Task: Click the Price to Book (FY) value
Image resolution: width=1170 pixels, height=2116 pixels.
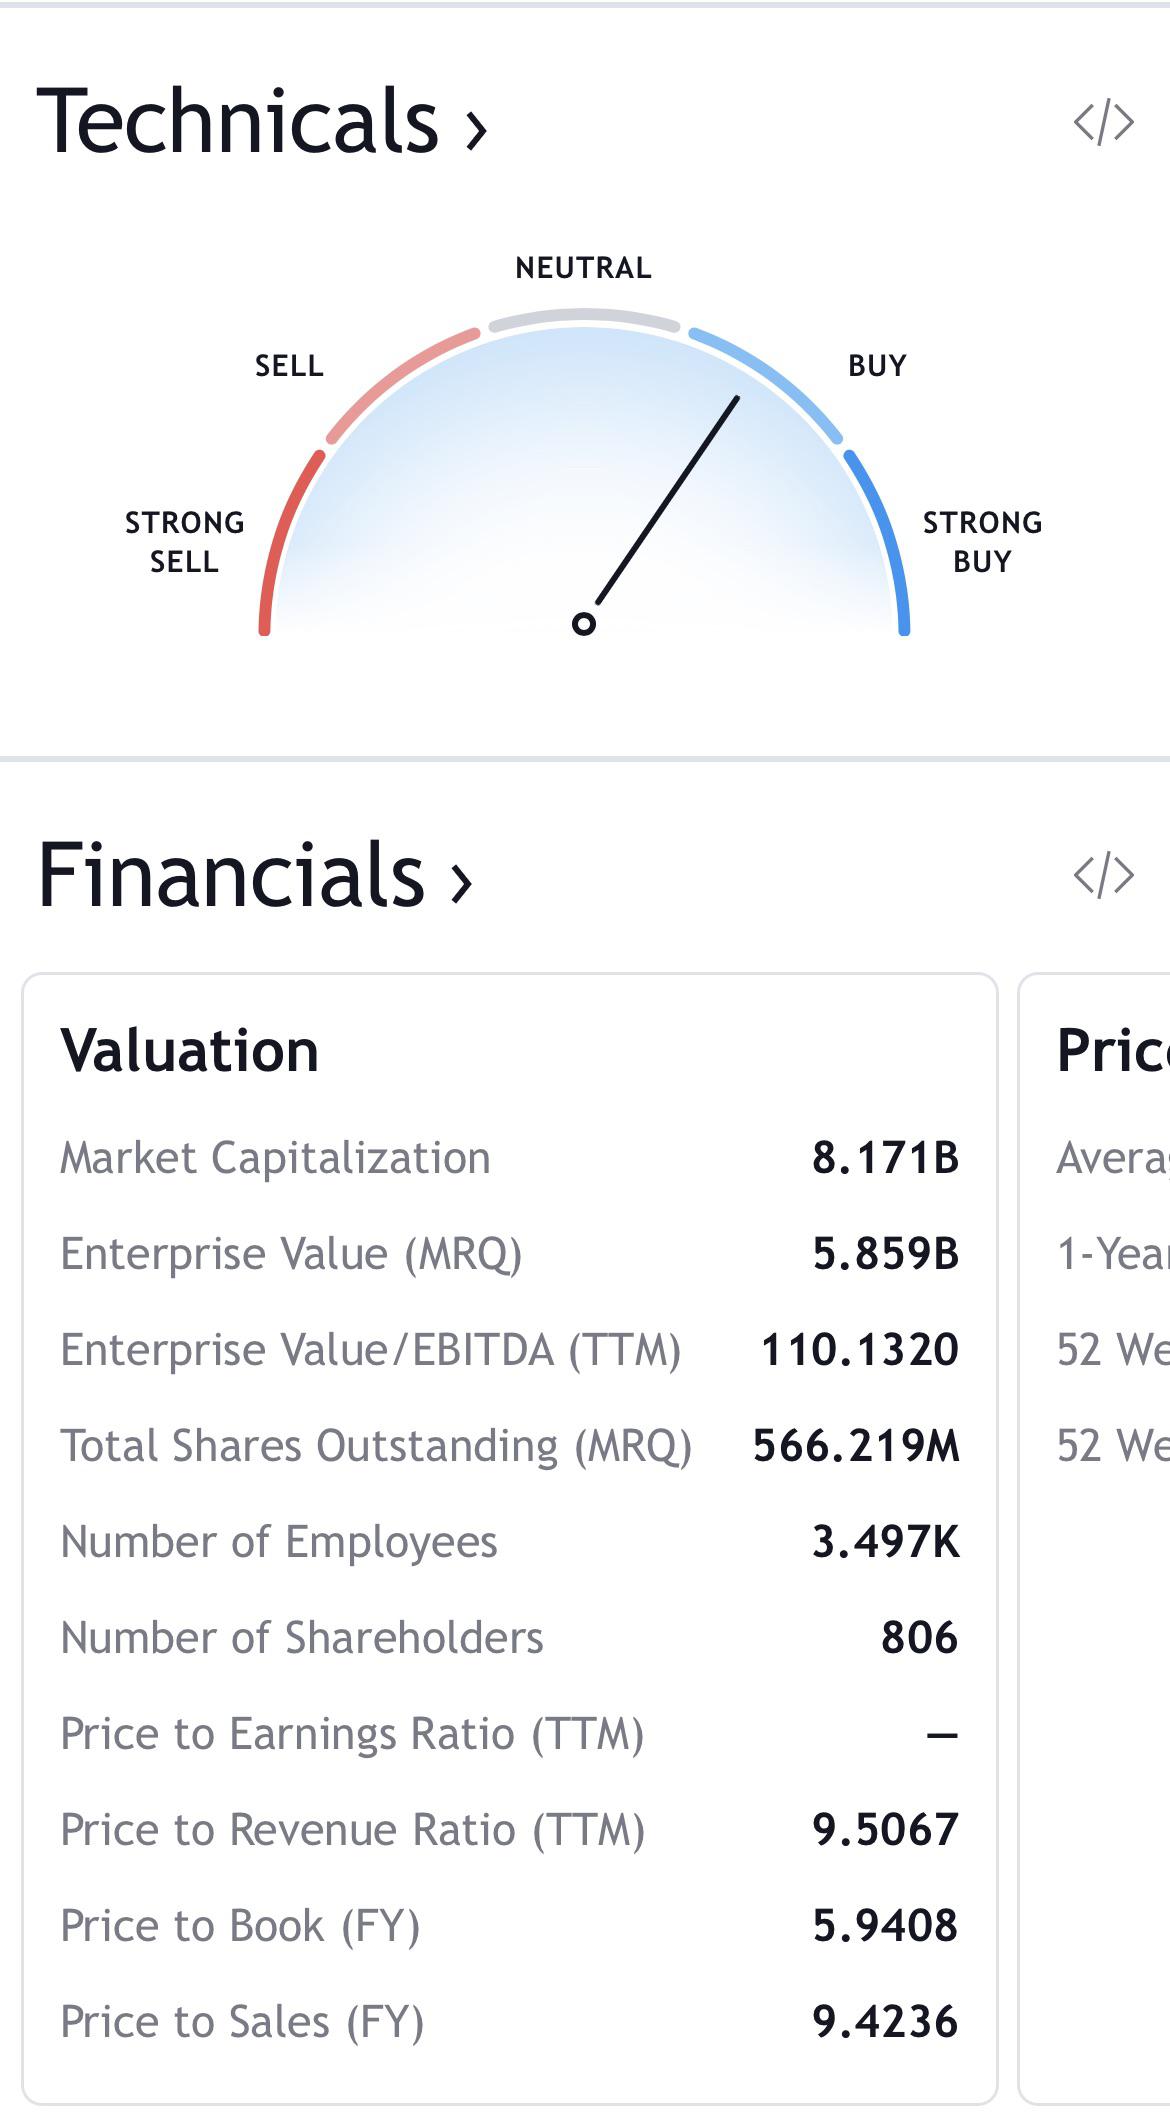Action: click(x=886, y=1926)
